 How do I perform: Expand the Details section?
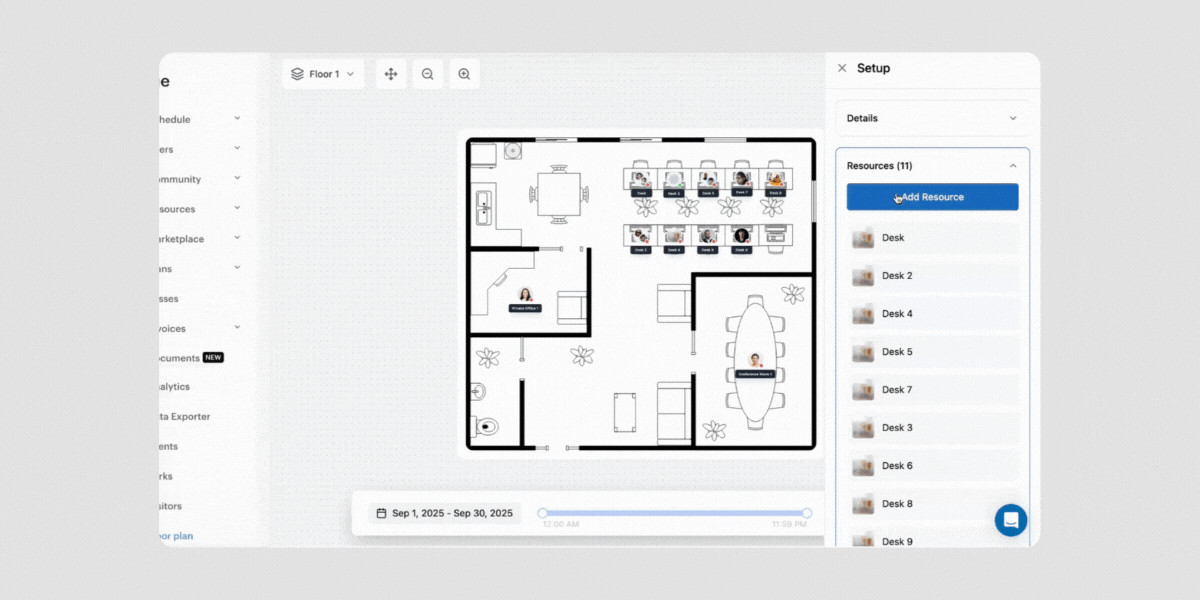1012,118
